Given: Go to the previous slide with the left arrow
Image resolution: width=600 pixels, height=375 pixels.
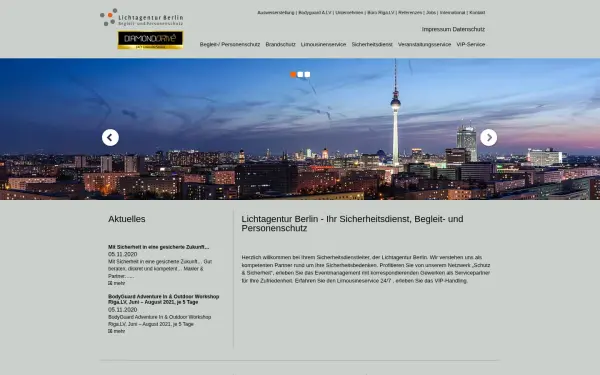Looking at the screenshot, I should tap(110, 137).
